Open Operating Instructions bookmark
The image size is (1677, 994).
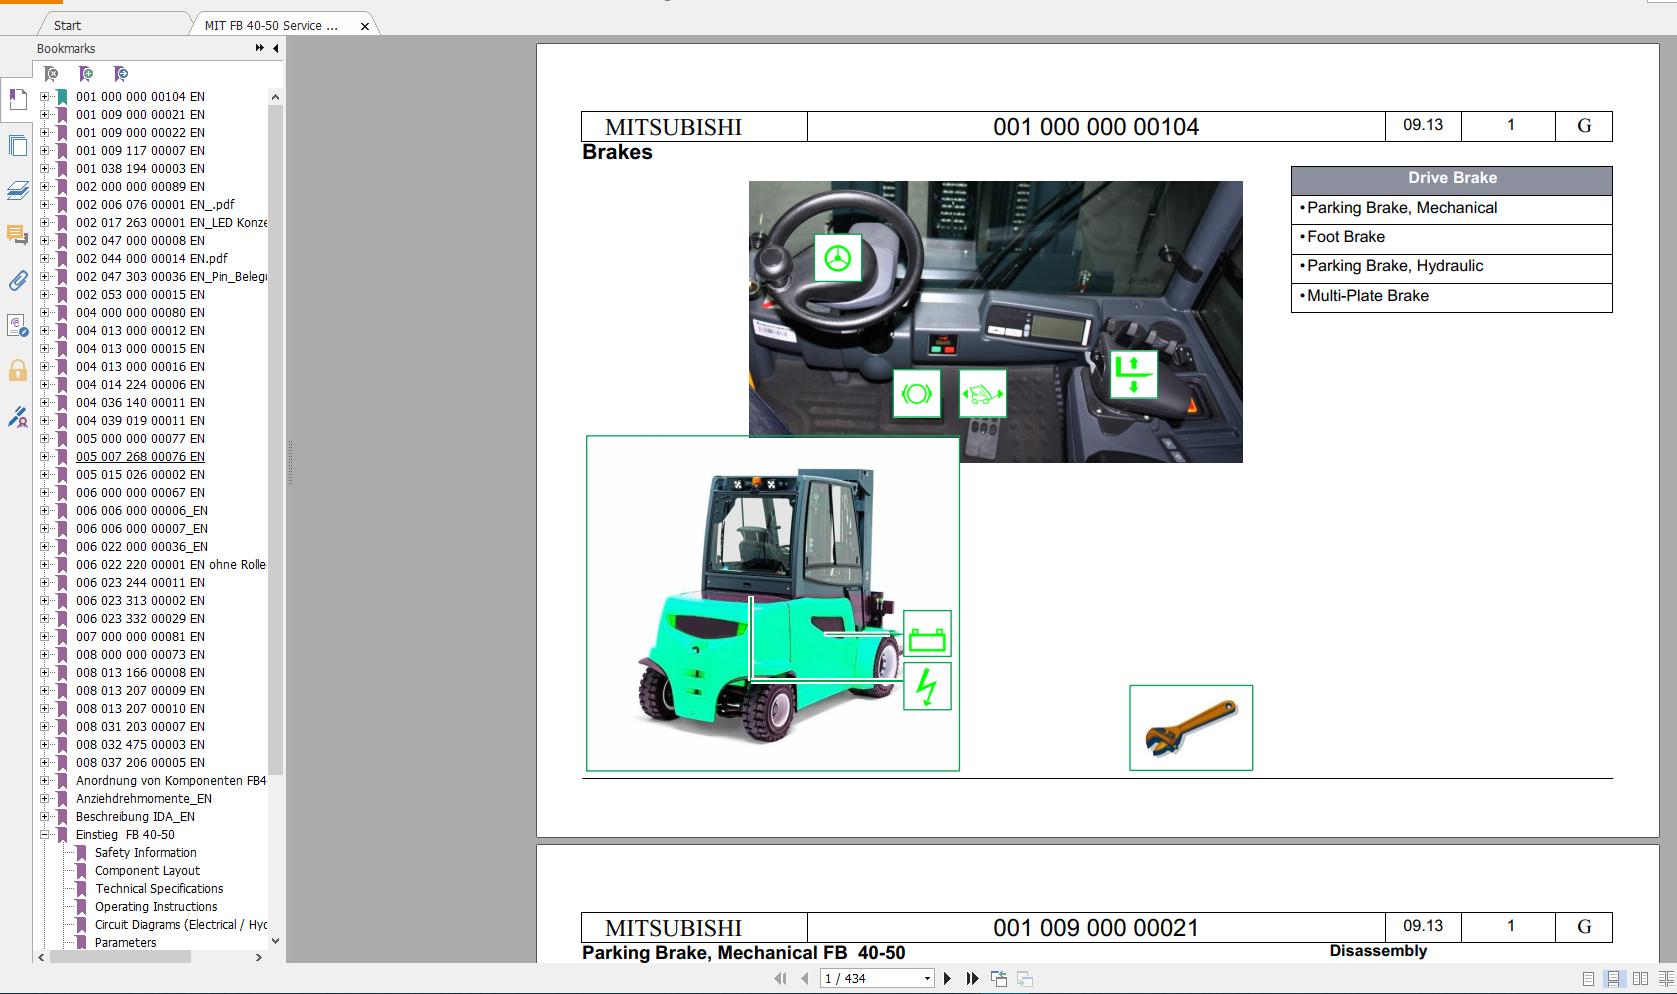[156, 907]
